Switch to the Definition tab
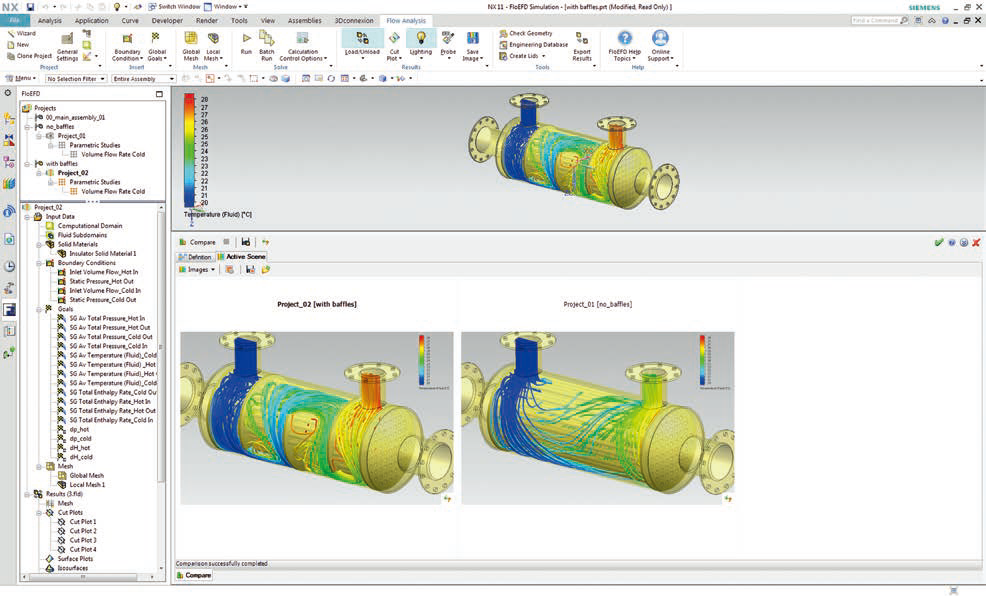Image resolution: width=986 pixels, height=596 pixels. click(195, 257)
